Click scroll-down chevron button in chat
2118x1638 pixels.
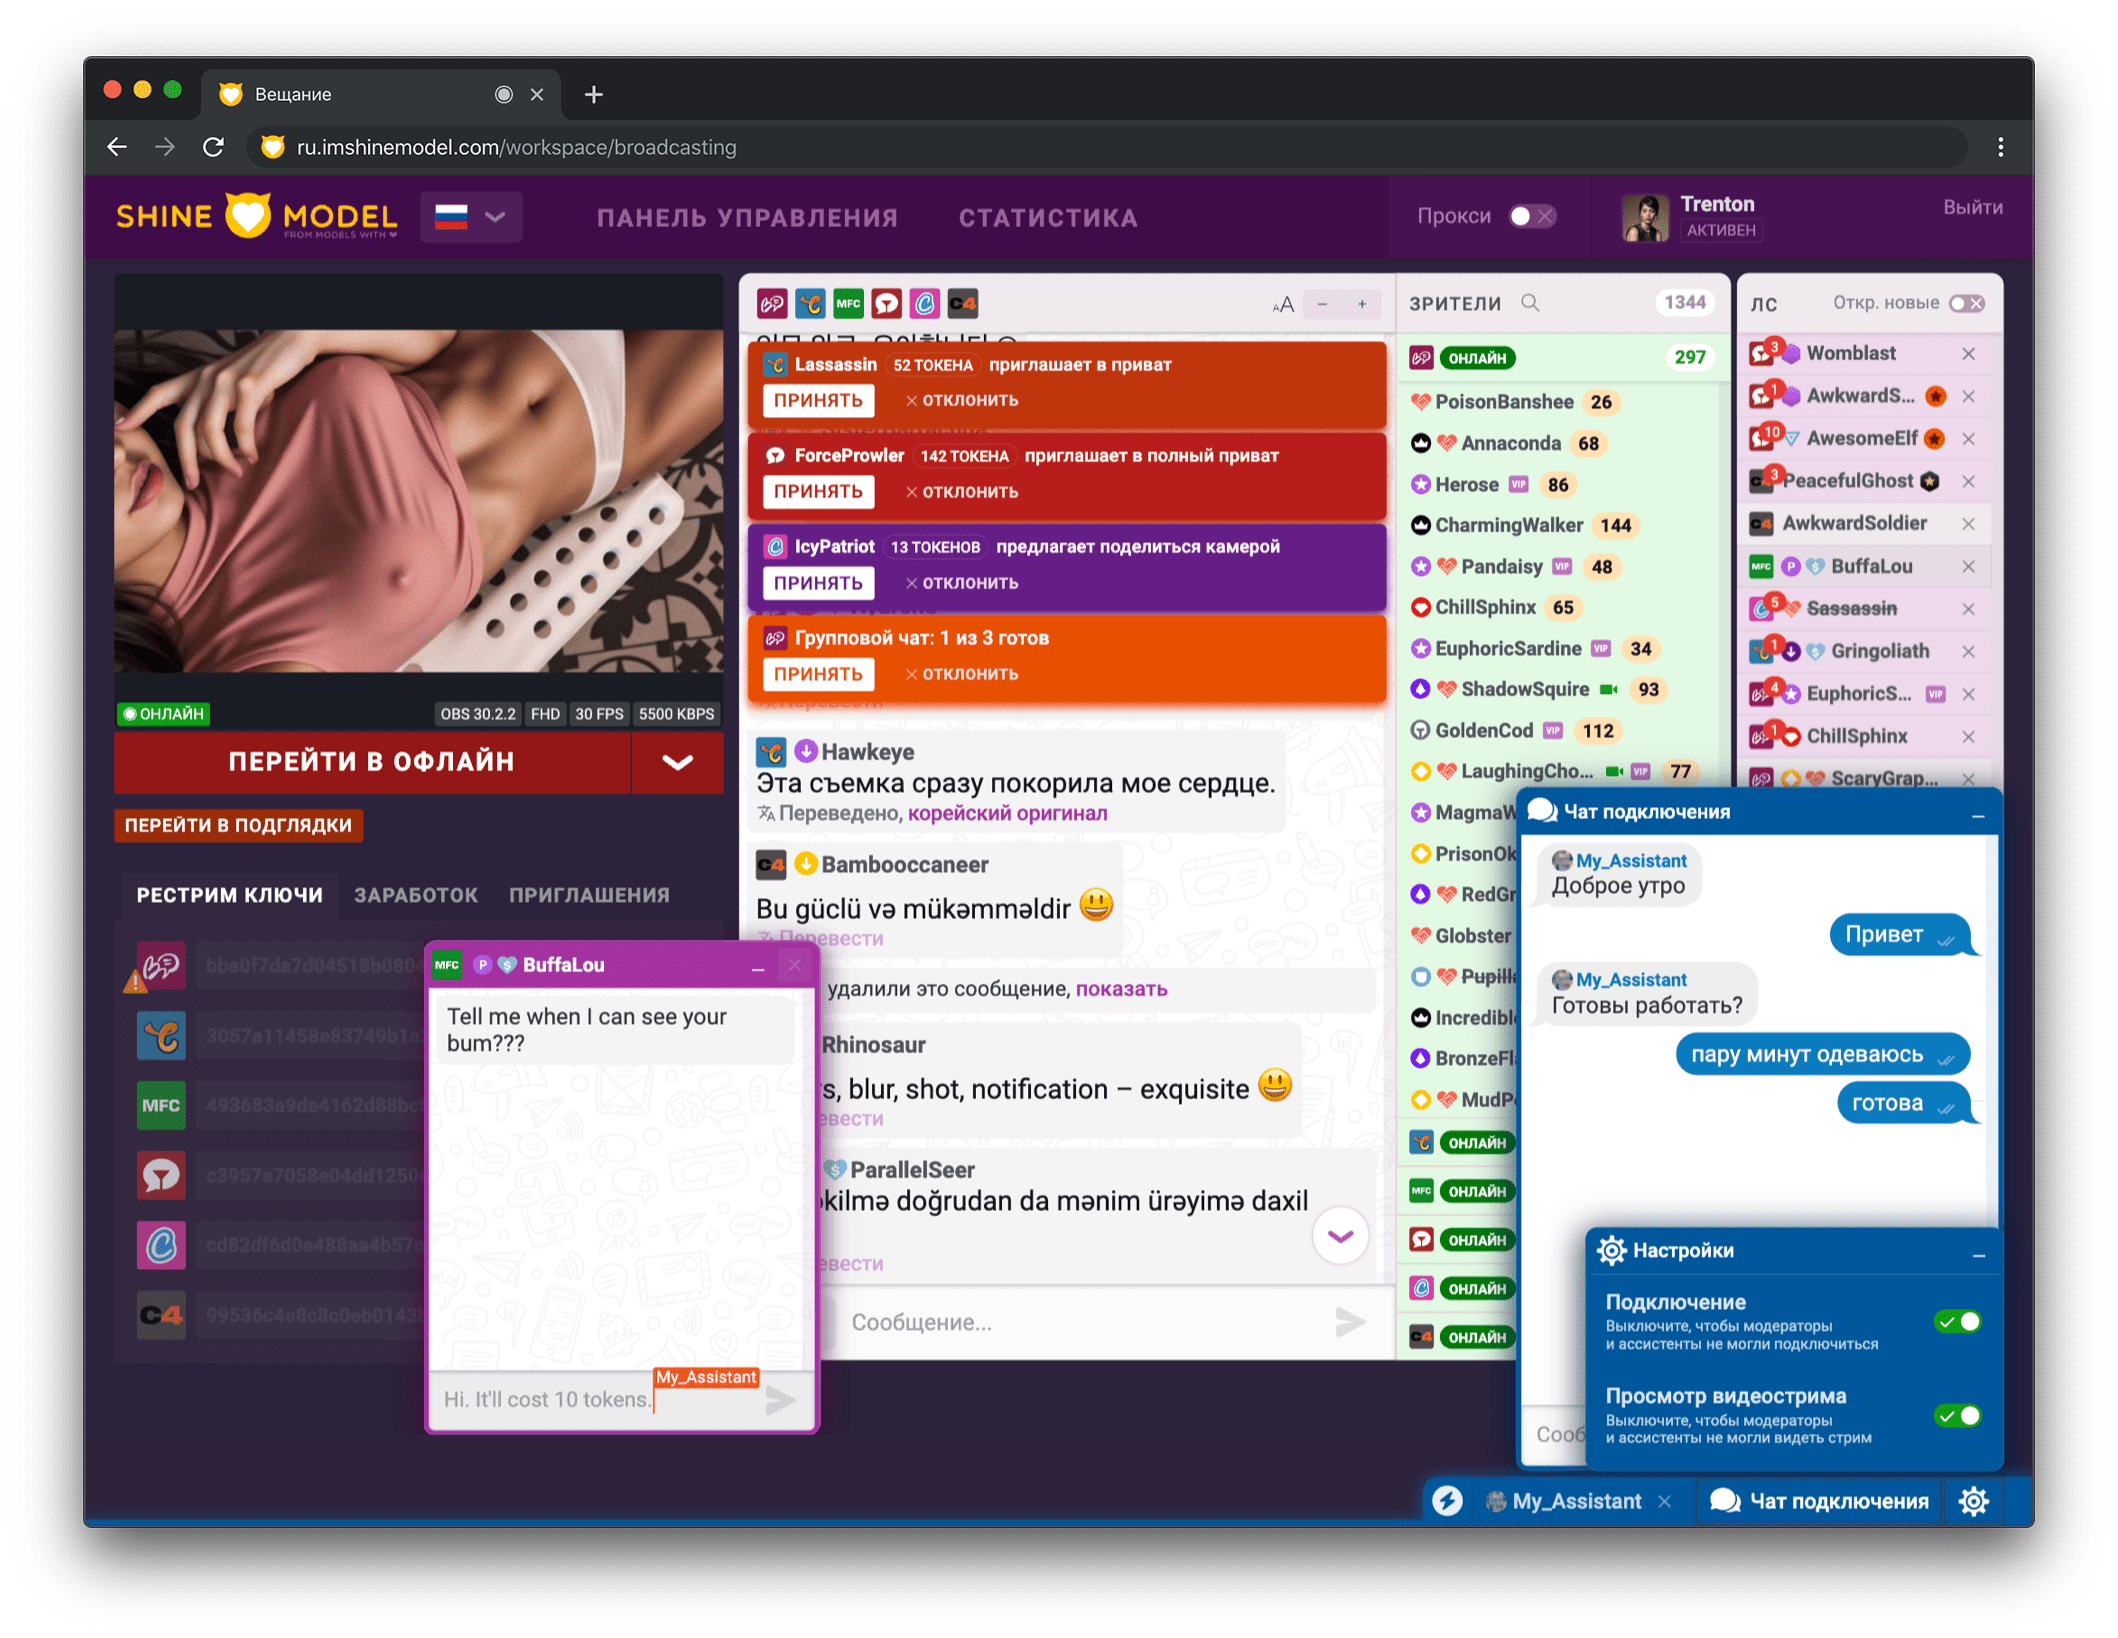pos(1340,1236)
